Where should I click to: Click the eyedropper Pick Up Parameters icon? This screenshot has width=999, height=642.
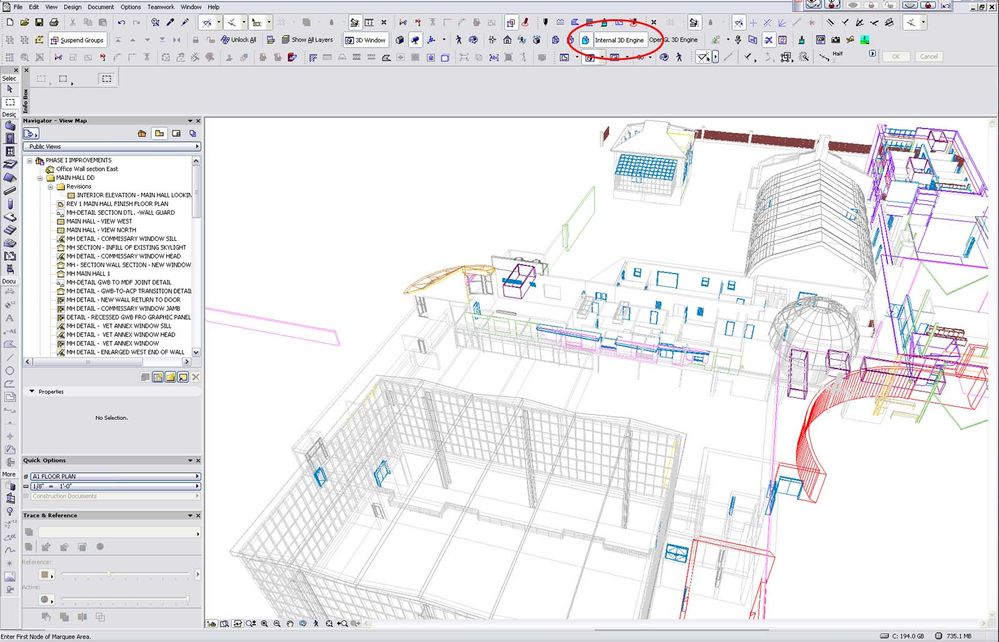170,22
